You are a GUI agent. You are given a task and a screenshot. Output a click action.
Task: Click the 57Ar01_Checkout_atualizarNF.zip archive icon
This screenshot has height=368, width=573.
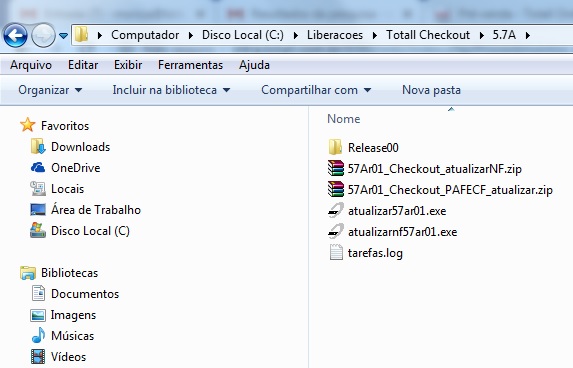336,168
